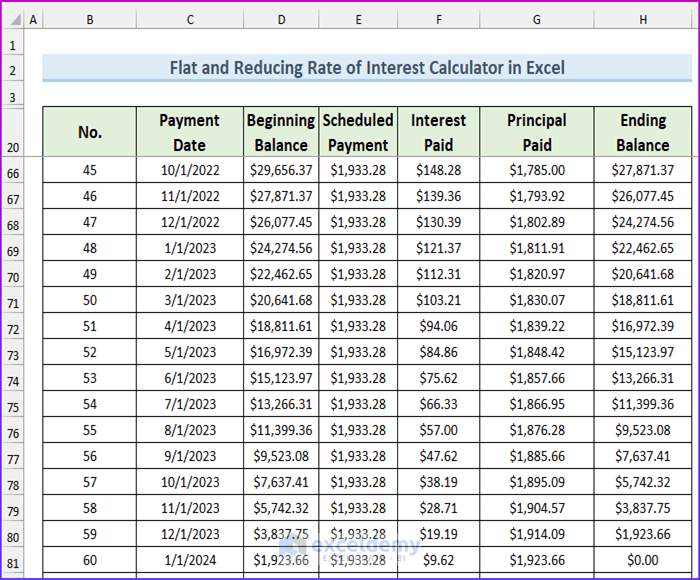
Task: Select column F header
Action: (439, 20)
